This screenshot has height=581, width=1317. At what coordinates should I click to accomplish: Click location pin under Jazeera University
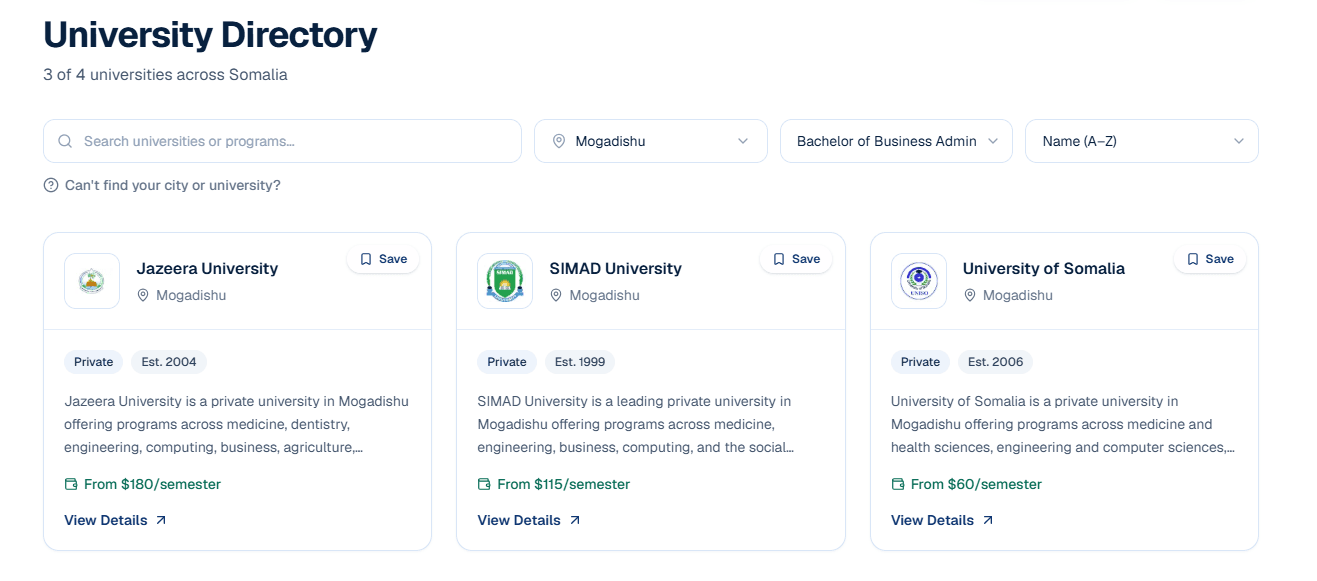click(143, 295)
